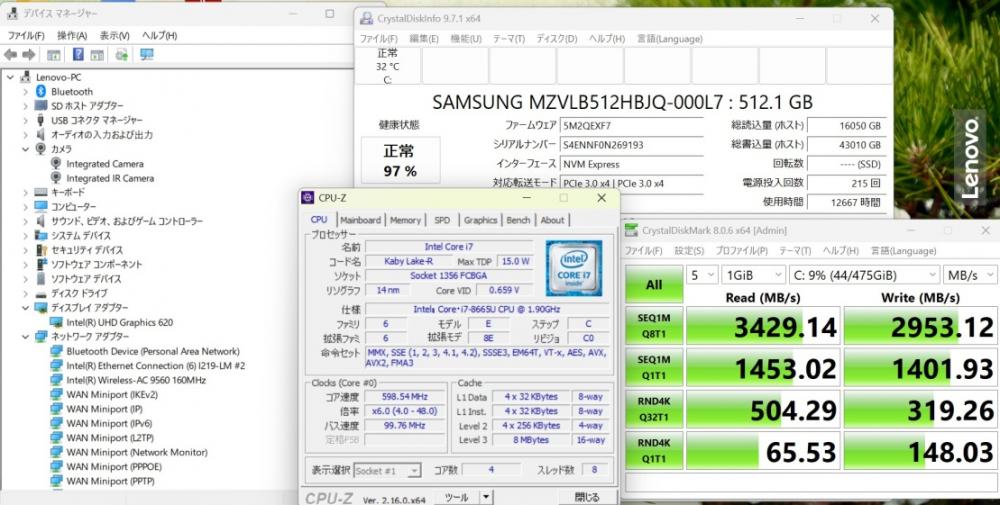Expand the Bluetooth device category

26,92
